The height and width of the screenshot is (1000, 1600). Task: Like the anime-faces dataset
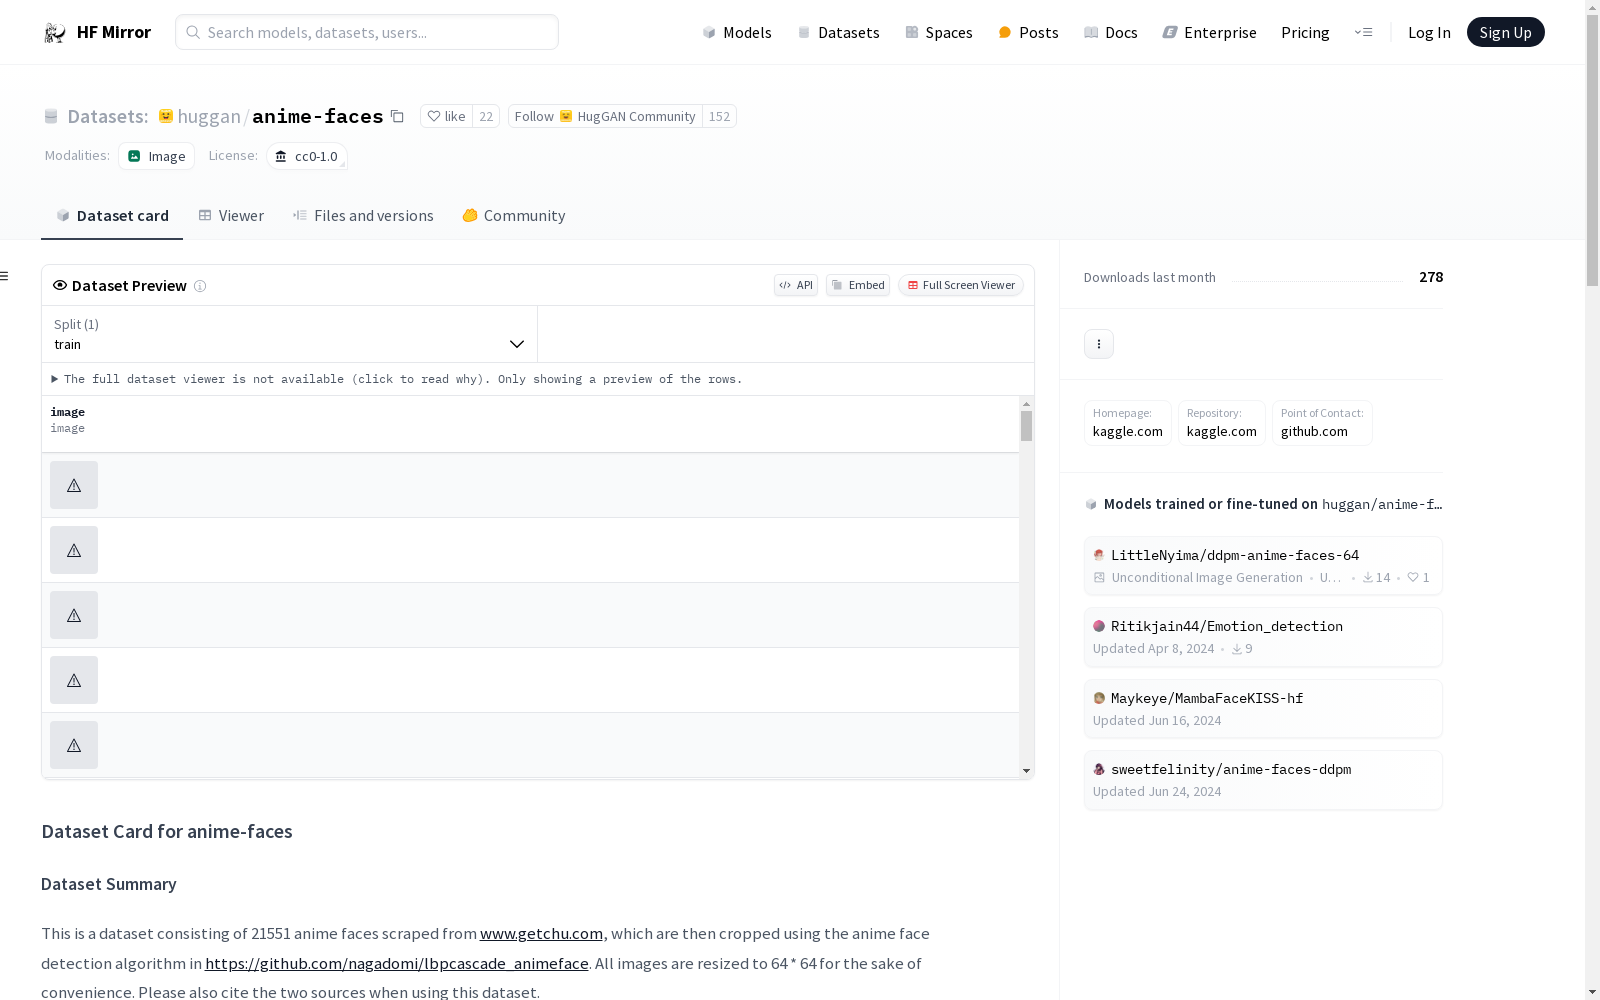click(x=446, y=116)
